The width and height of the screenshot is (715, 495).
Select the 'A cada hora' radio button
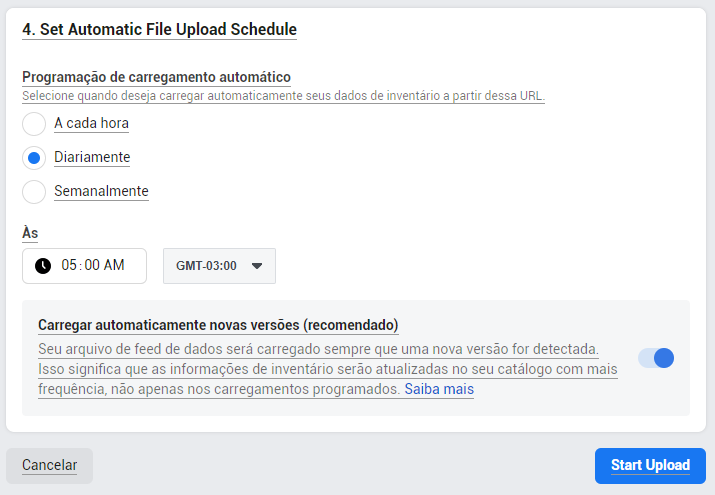click(x=34, y=124)
